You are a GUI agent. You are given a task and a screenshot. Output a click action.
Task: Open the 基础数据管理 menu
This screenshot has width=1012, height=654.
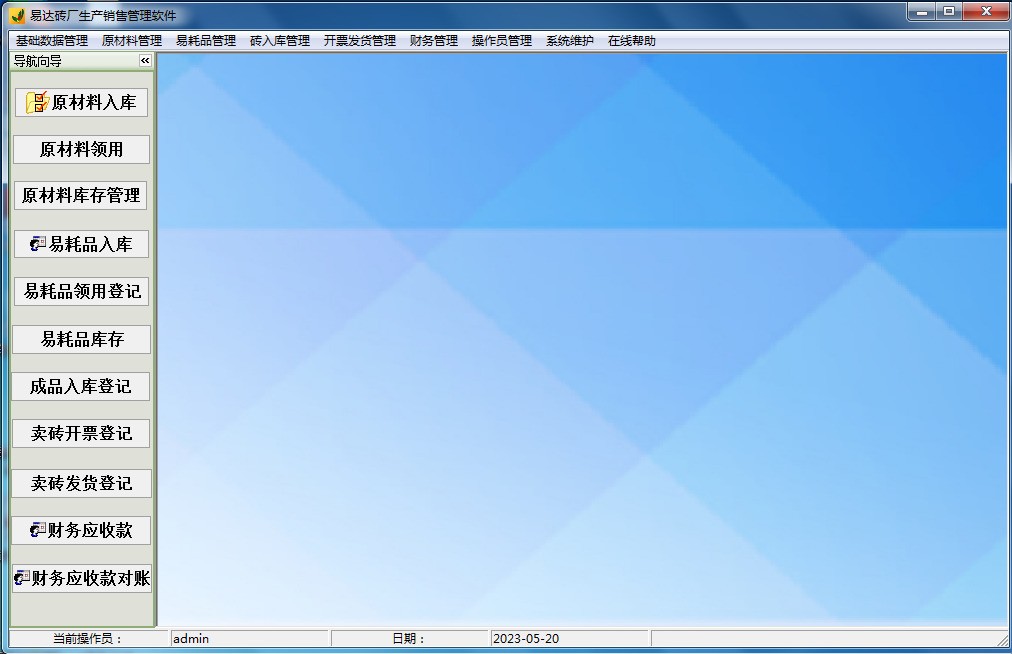tap(52, 41)
